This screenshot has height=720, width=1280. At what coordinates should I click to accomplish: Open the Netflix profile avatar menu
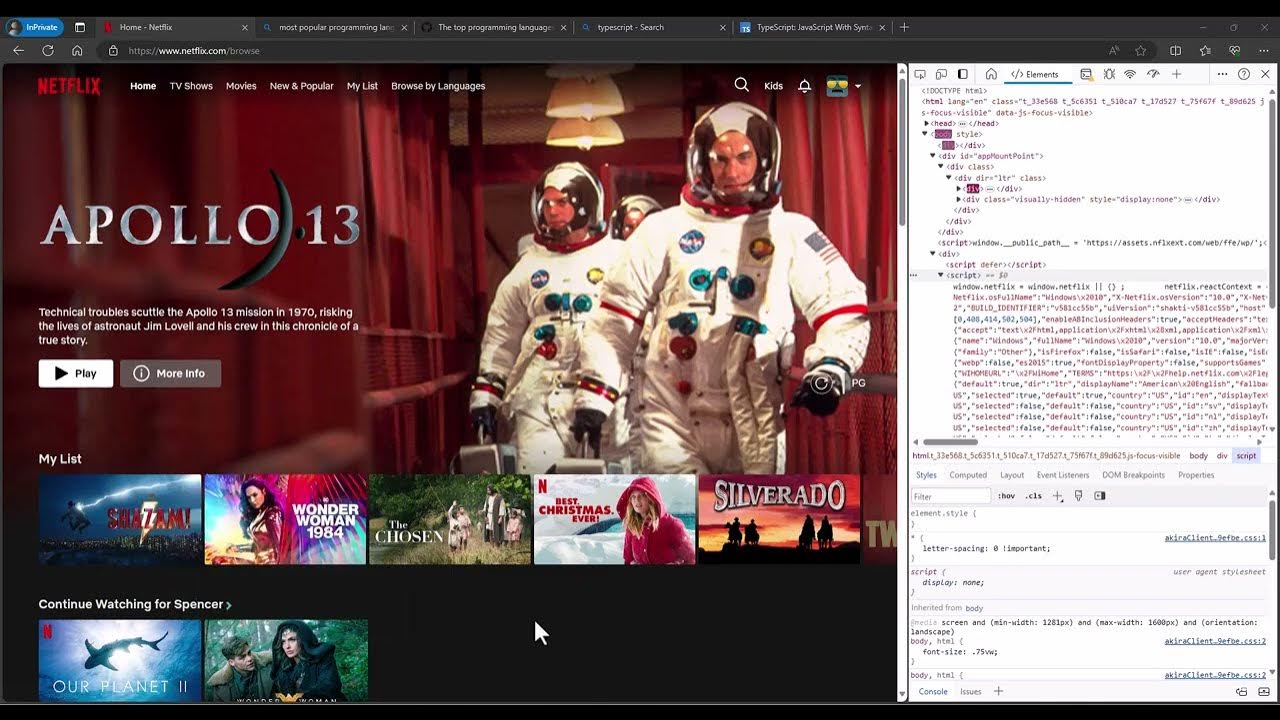(x=843, y=86)
